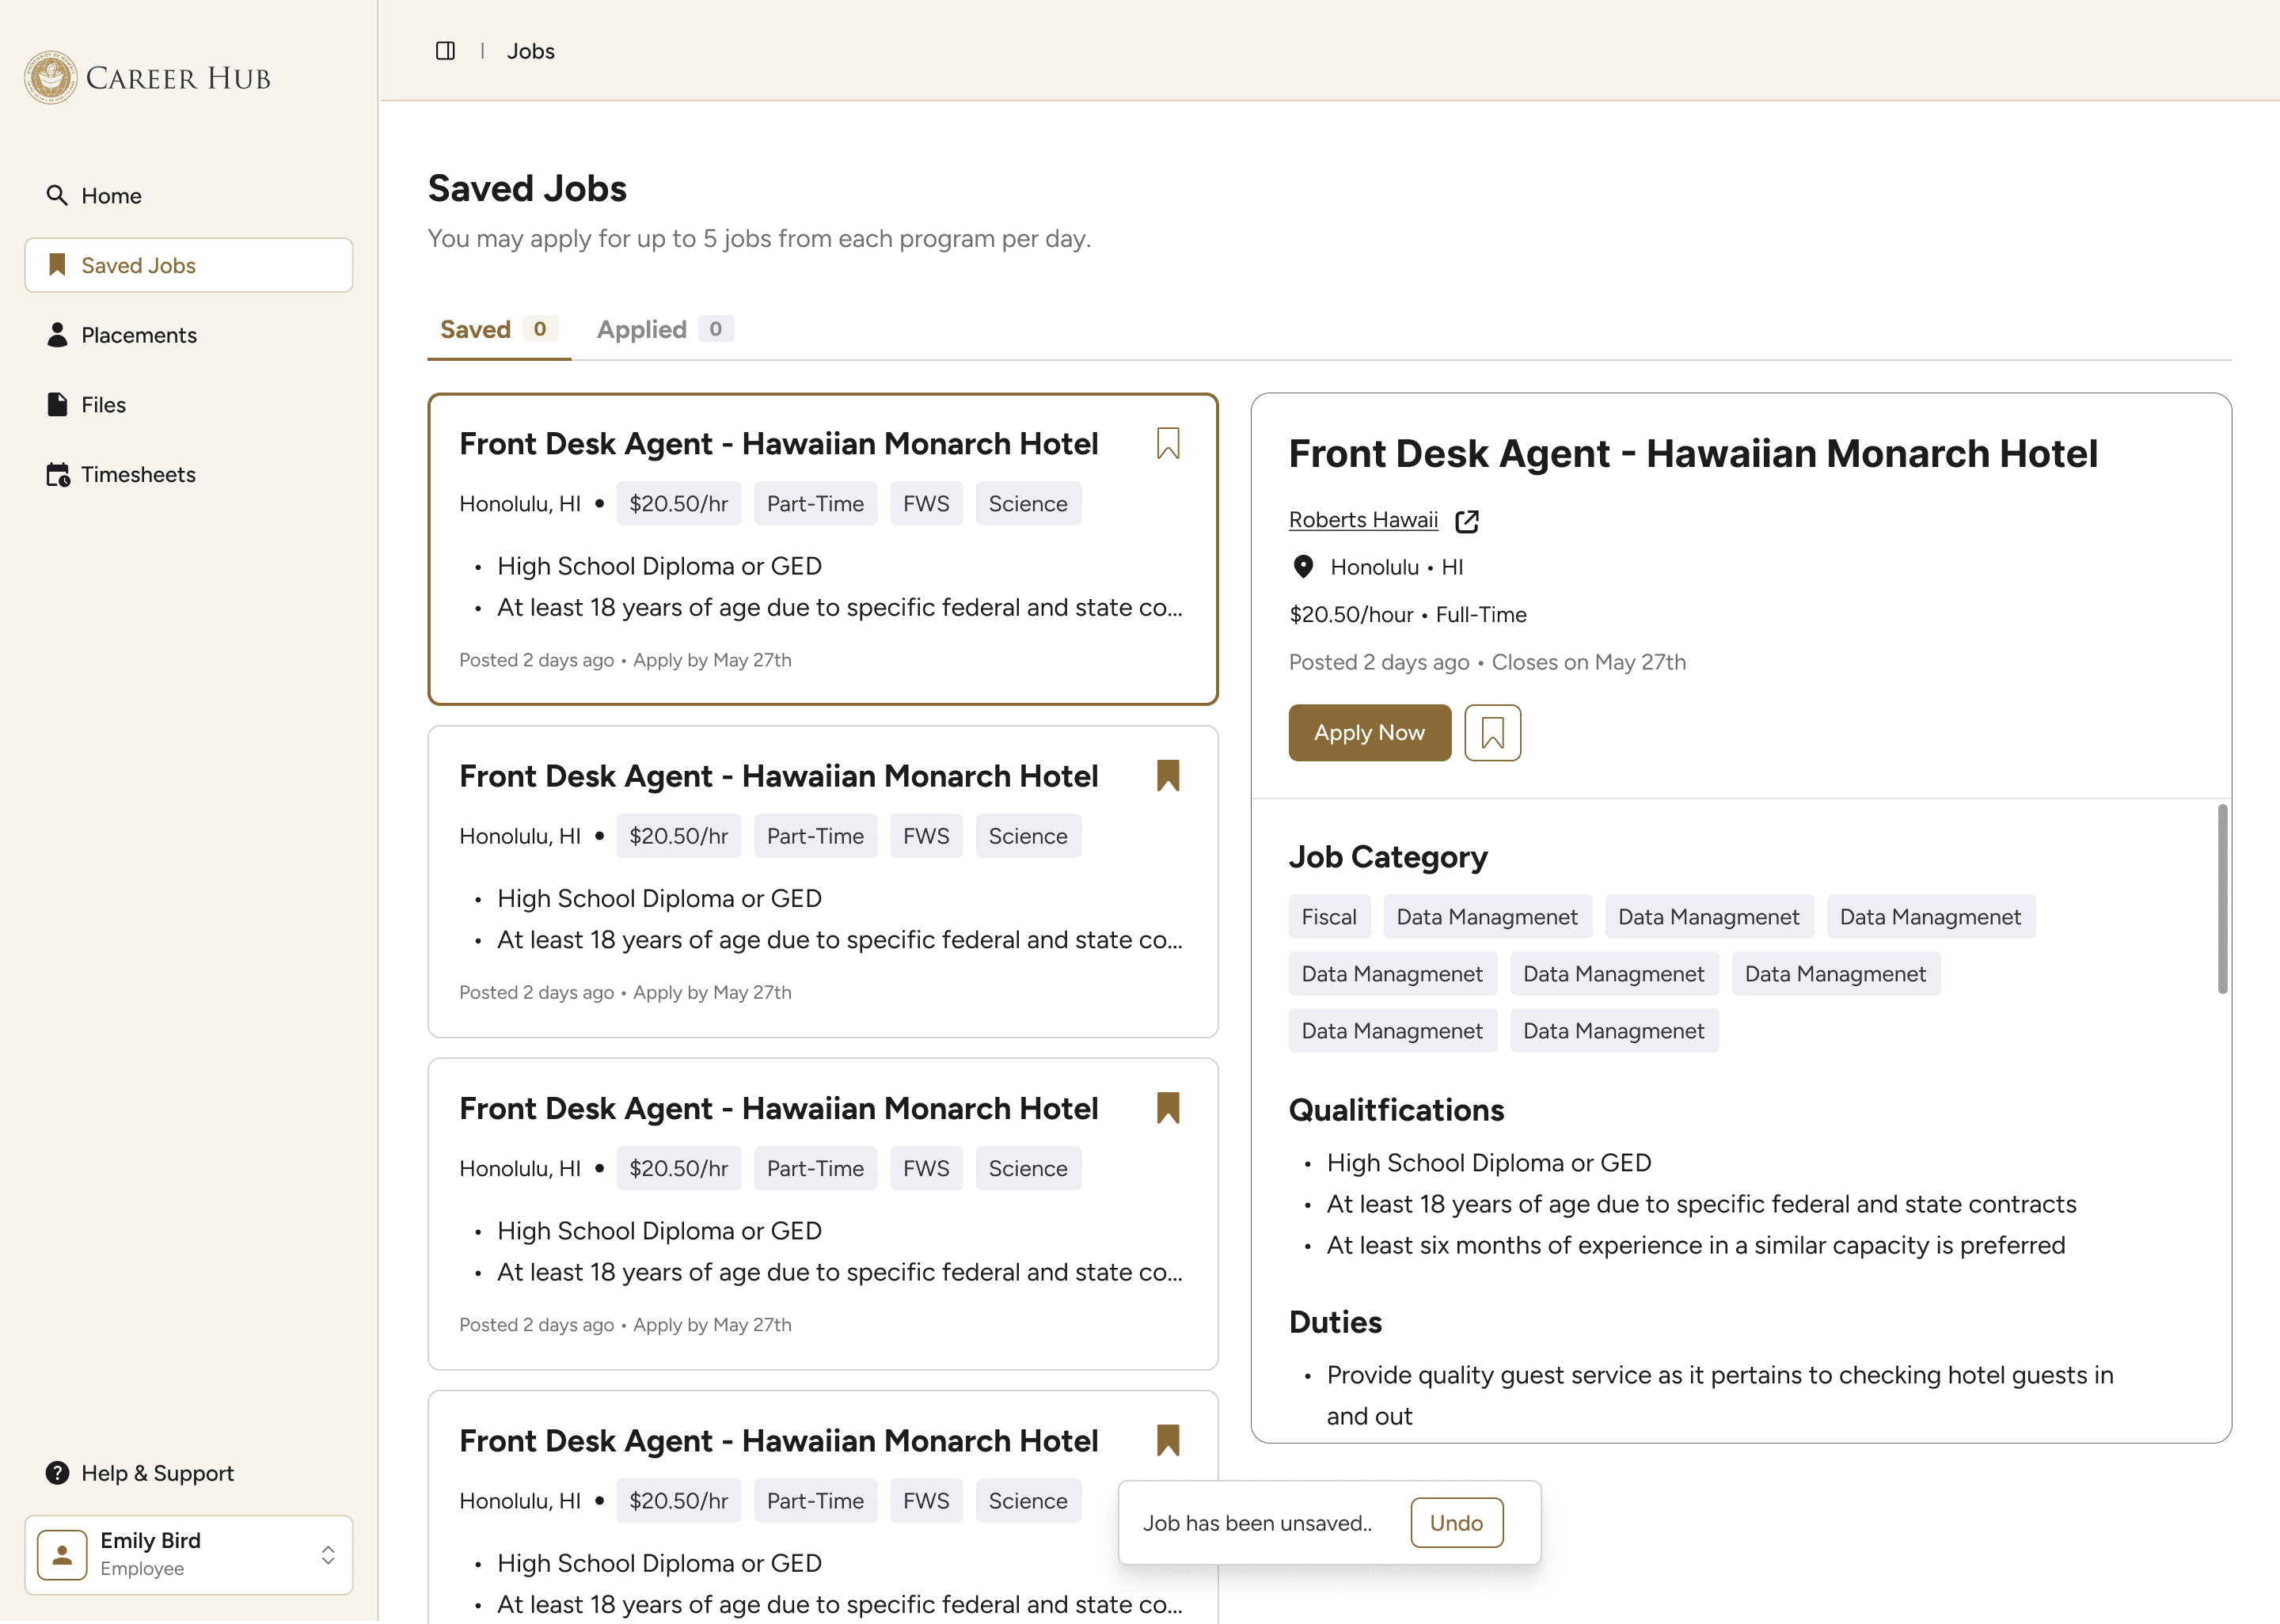Re-save the first job via bookmark outline

(x=1167, y=443)
